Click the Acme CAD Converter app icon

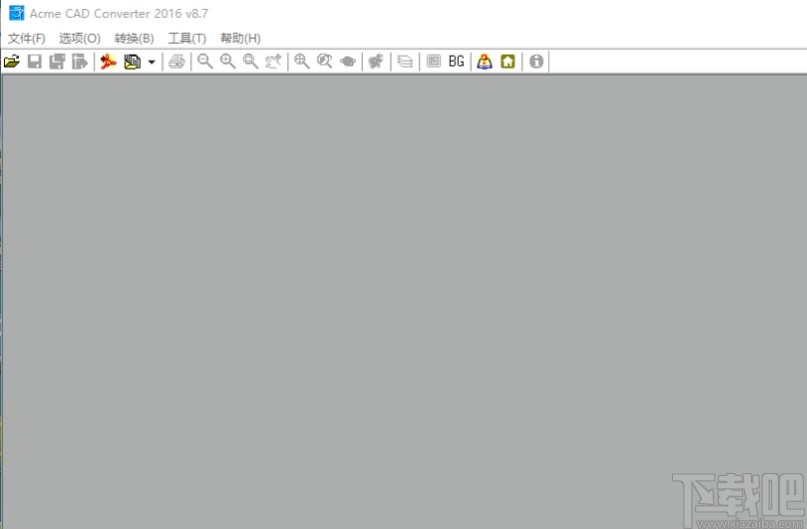click(x=16, y=13)
